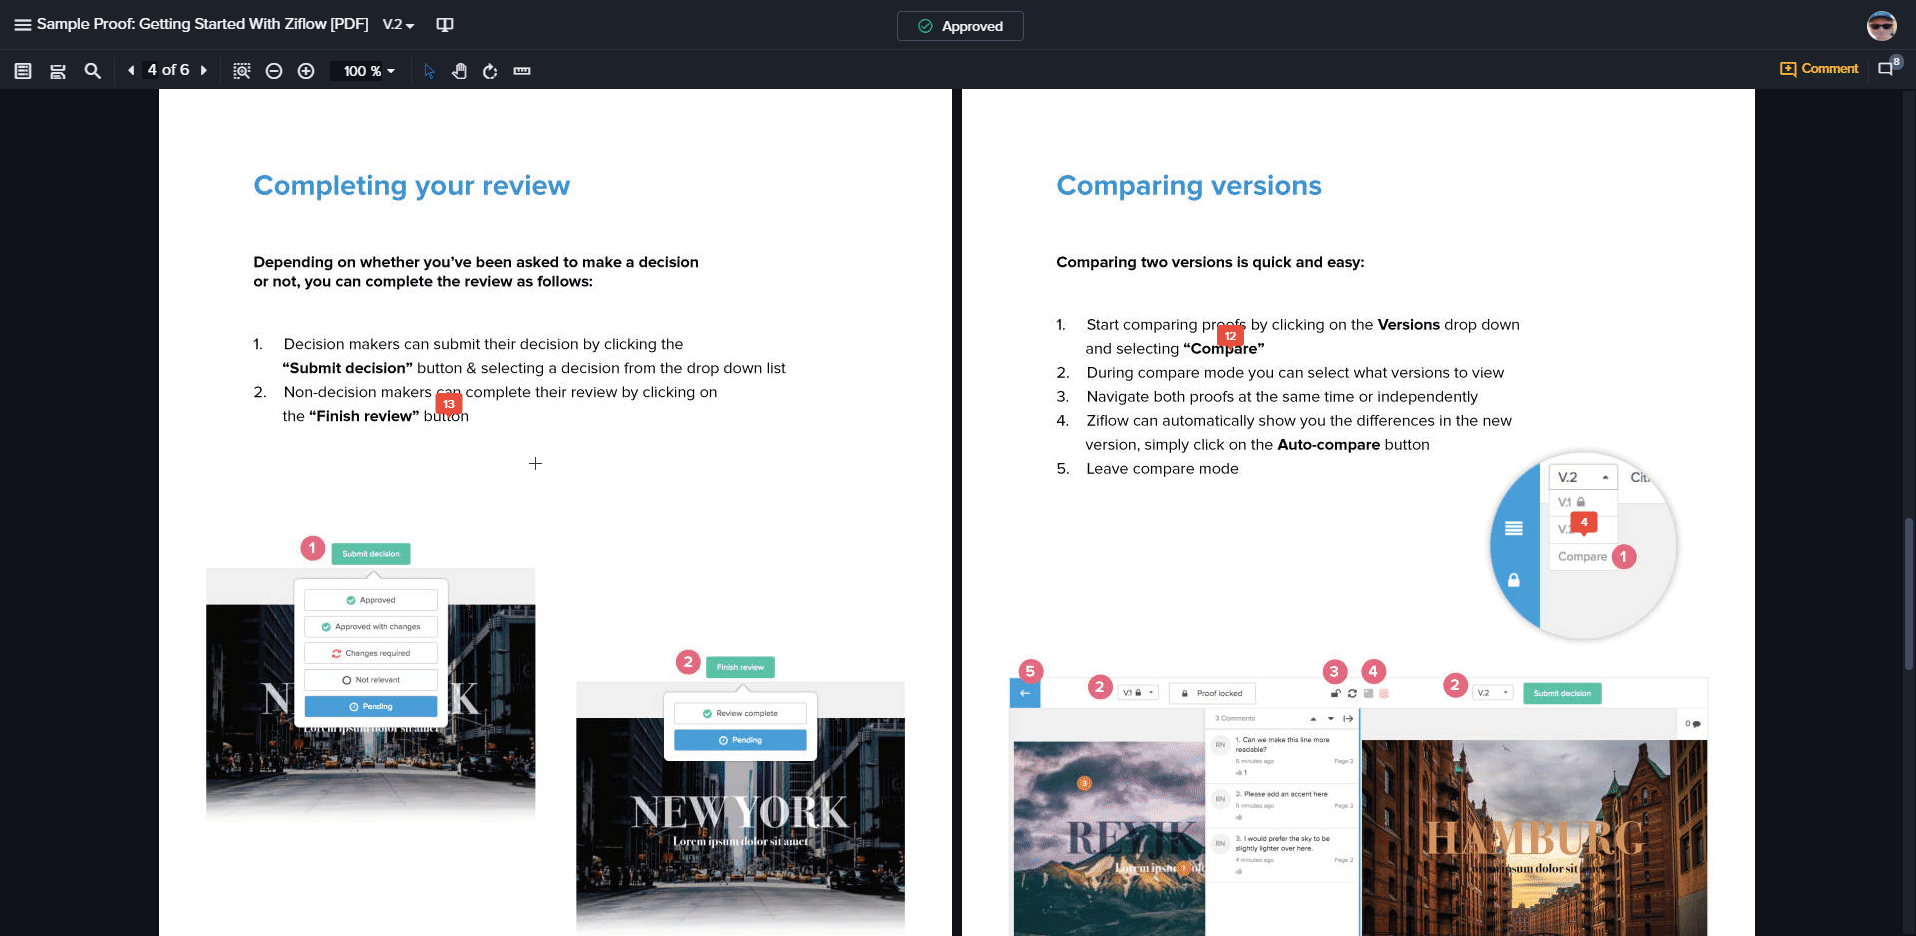The width and height of the screenshot is (1916, 936).
Task: Select the ruler measure tool
Action: 522,71
